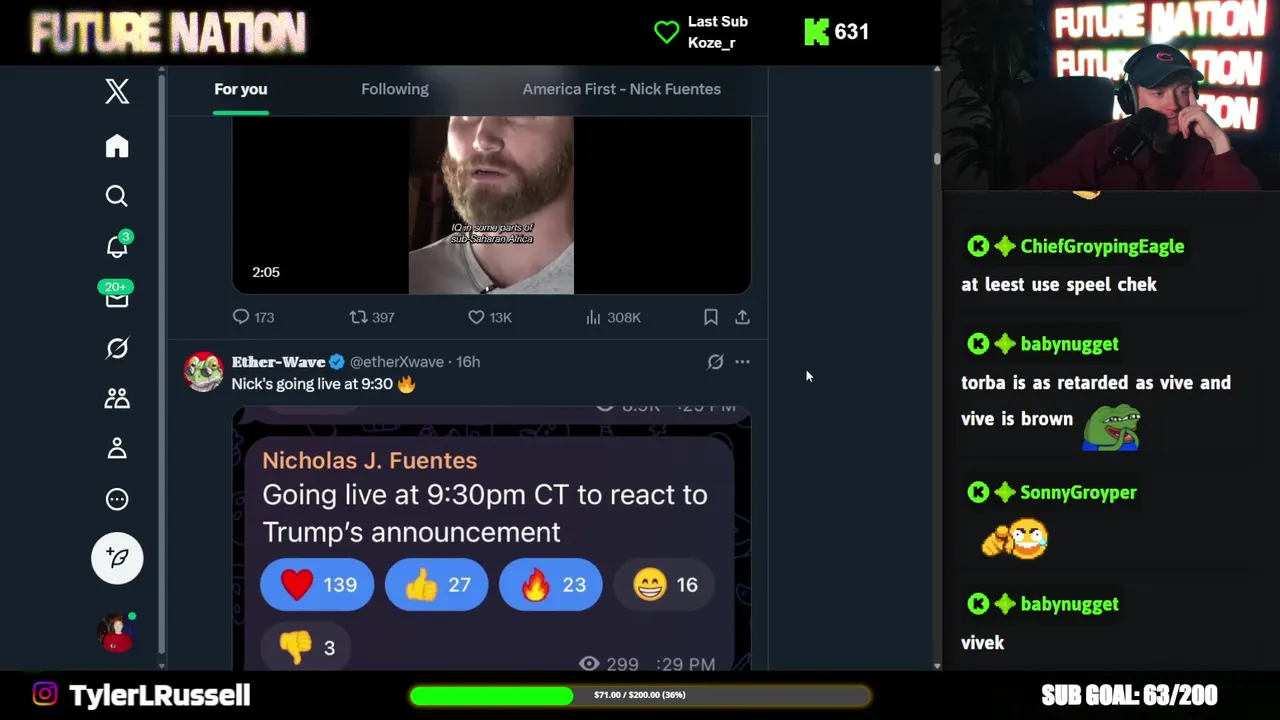This screenshot has width=1280, height=720.
Task: Open the Explore search icon
Action: coord(117,196)
